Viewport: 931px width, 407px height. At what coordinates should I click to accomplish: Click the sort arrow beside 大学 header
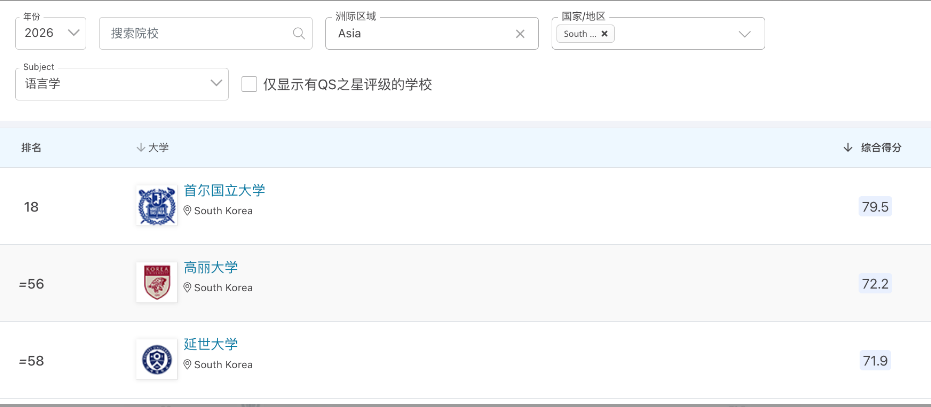pos(140,147)
